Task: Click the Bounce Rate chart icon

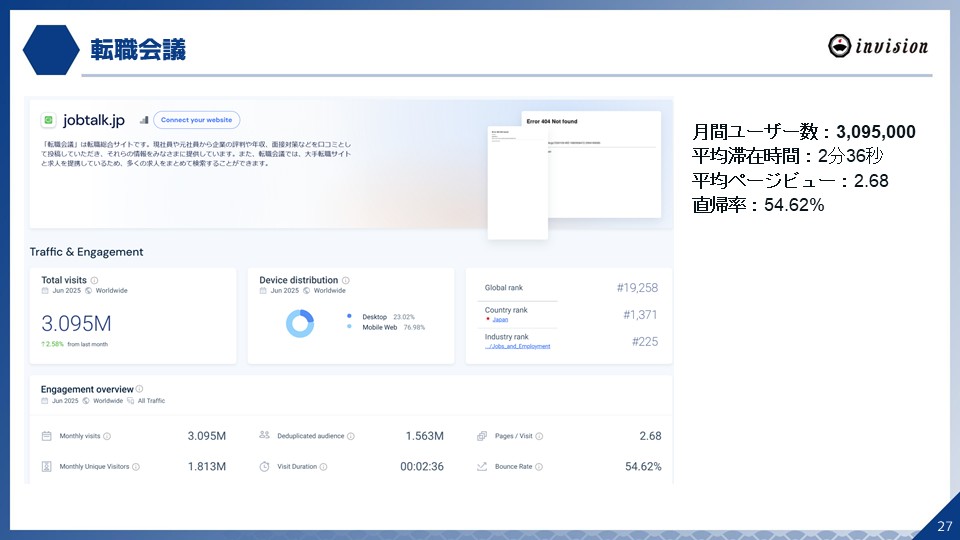Action: click(482, 467)
